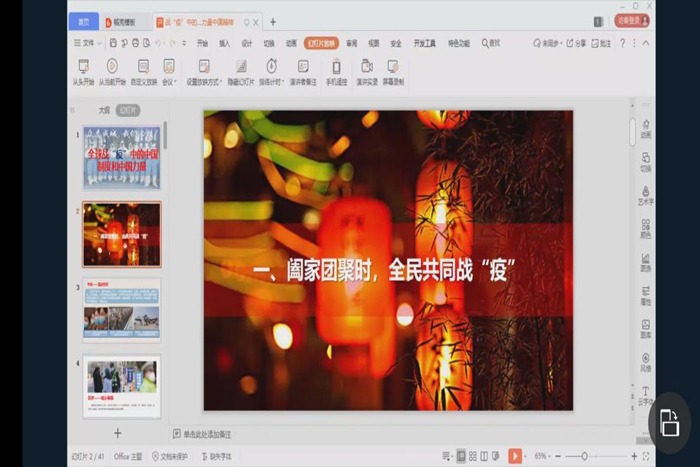
Task: Adjust the zoom slider in status bar
Action: [x=584, y=456]
